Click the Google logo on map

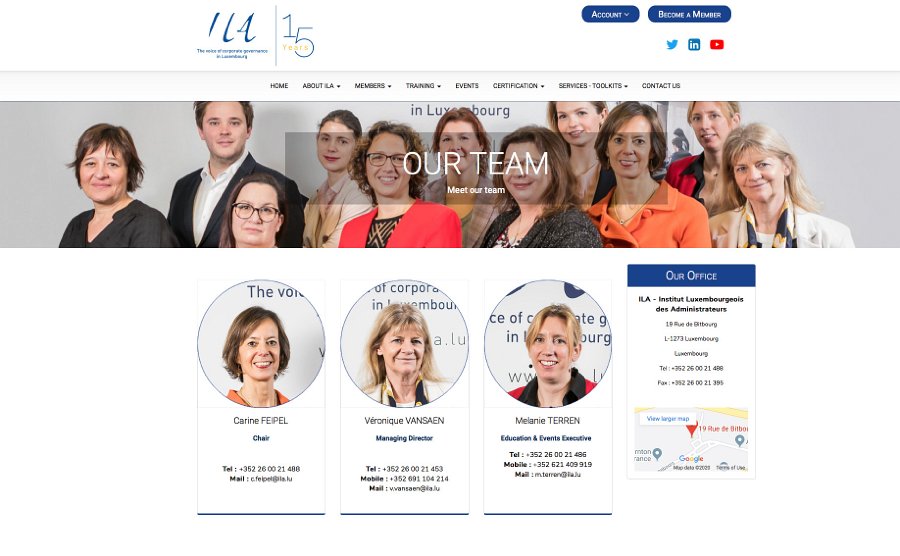point(690,458)
